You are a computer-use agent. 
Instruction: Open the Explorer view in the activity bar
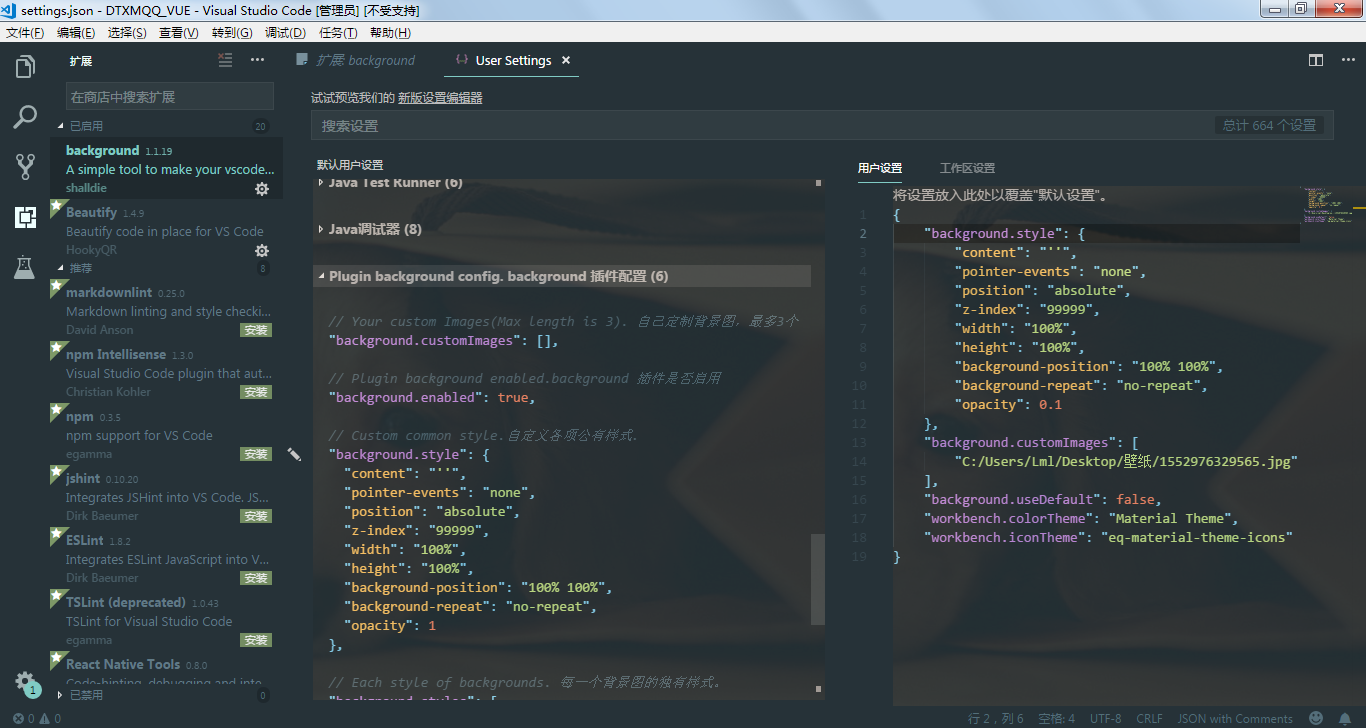click(x=25, y=67)
